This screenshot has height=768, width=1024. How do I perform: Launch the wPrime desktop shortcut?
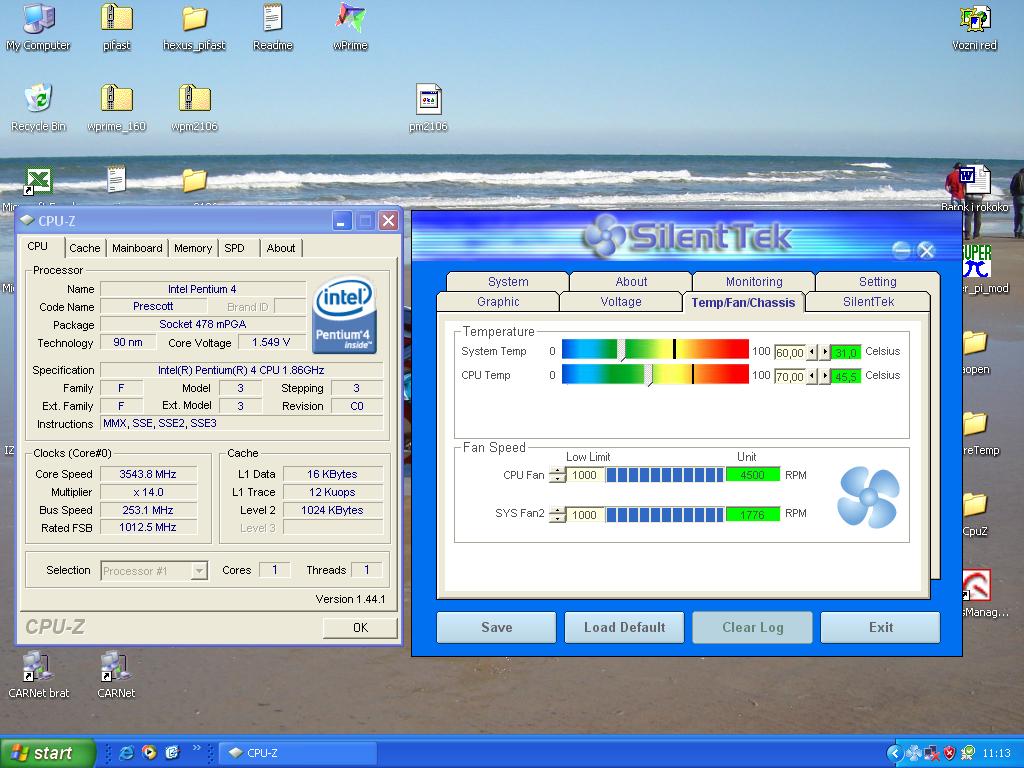pos(350,27)
